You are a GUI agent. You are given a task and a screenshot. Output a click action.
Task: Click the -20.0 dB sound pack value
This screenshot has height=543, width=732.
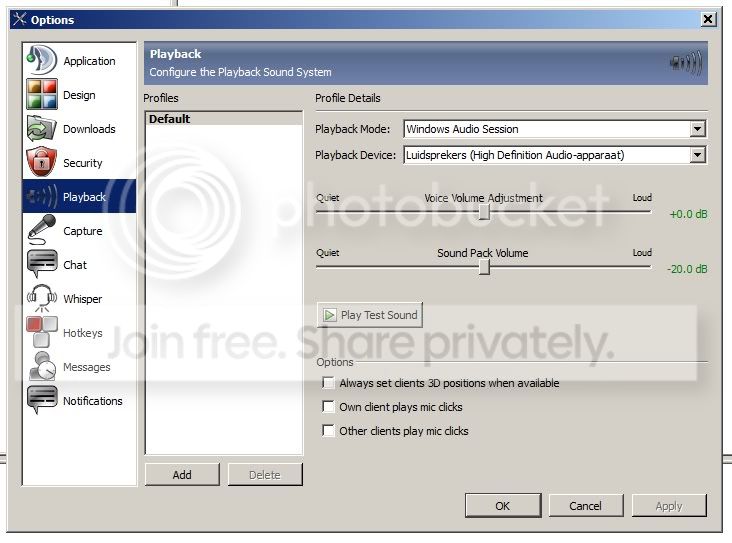[687, 269]
